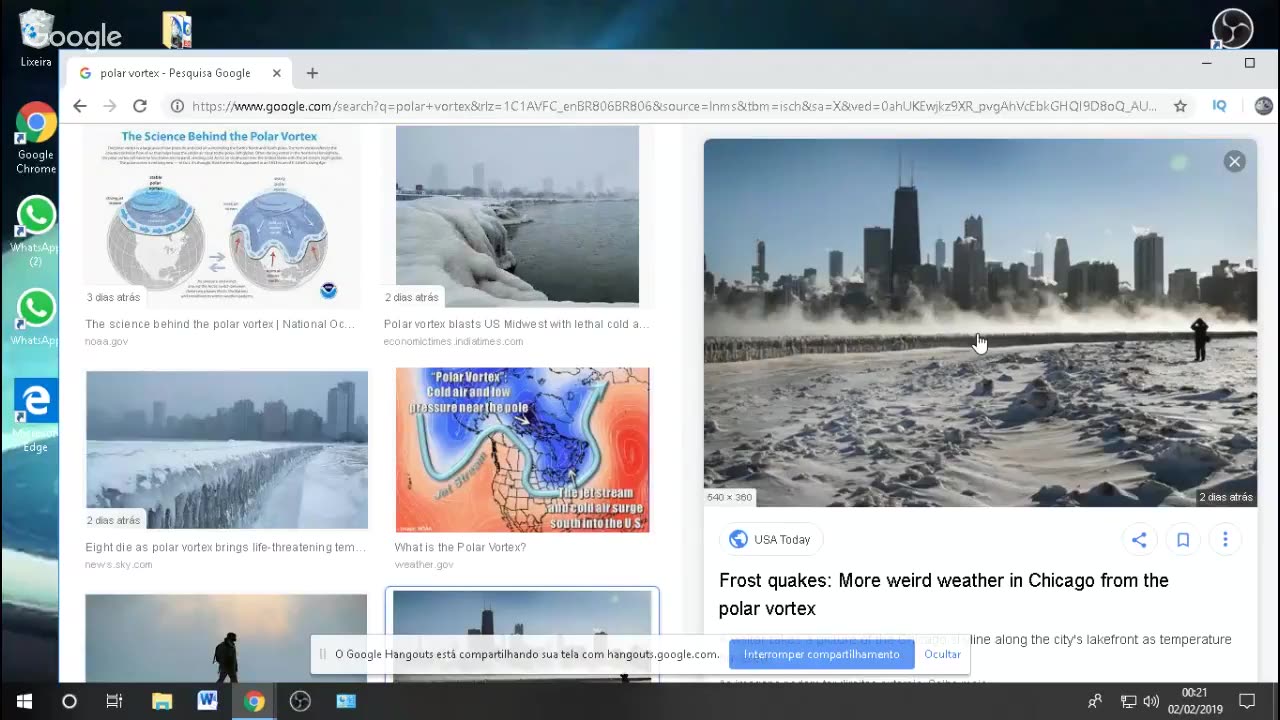Open the desktop folder icon at top
1280x720 pixels.
point(177,30)
